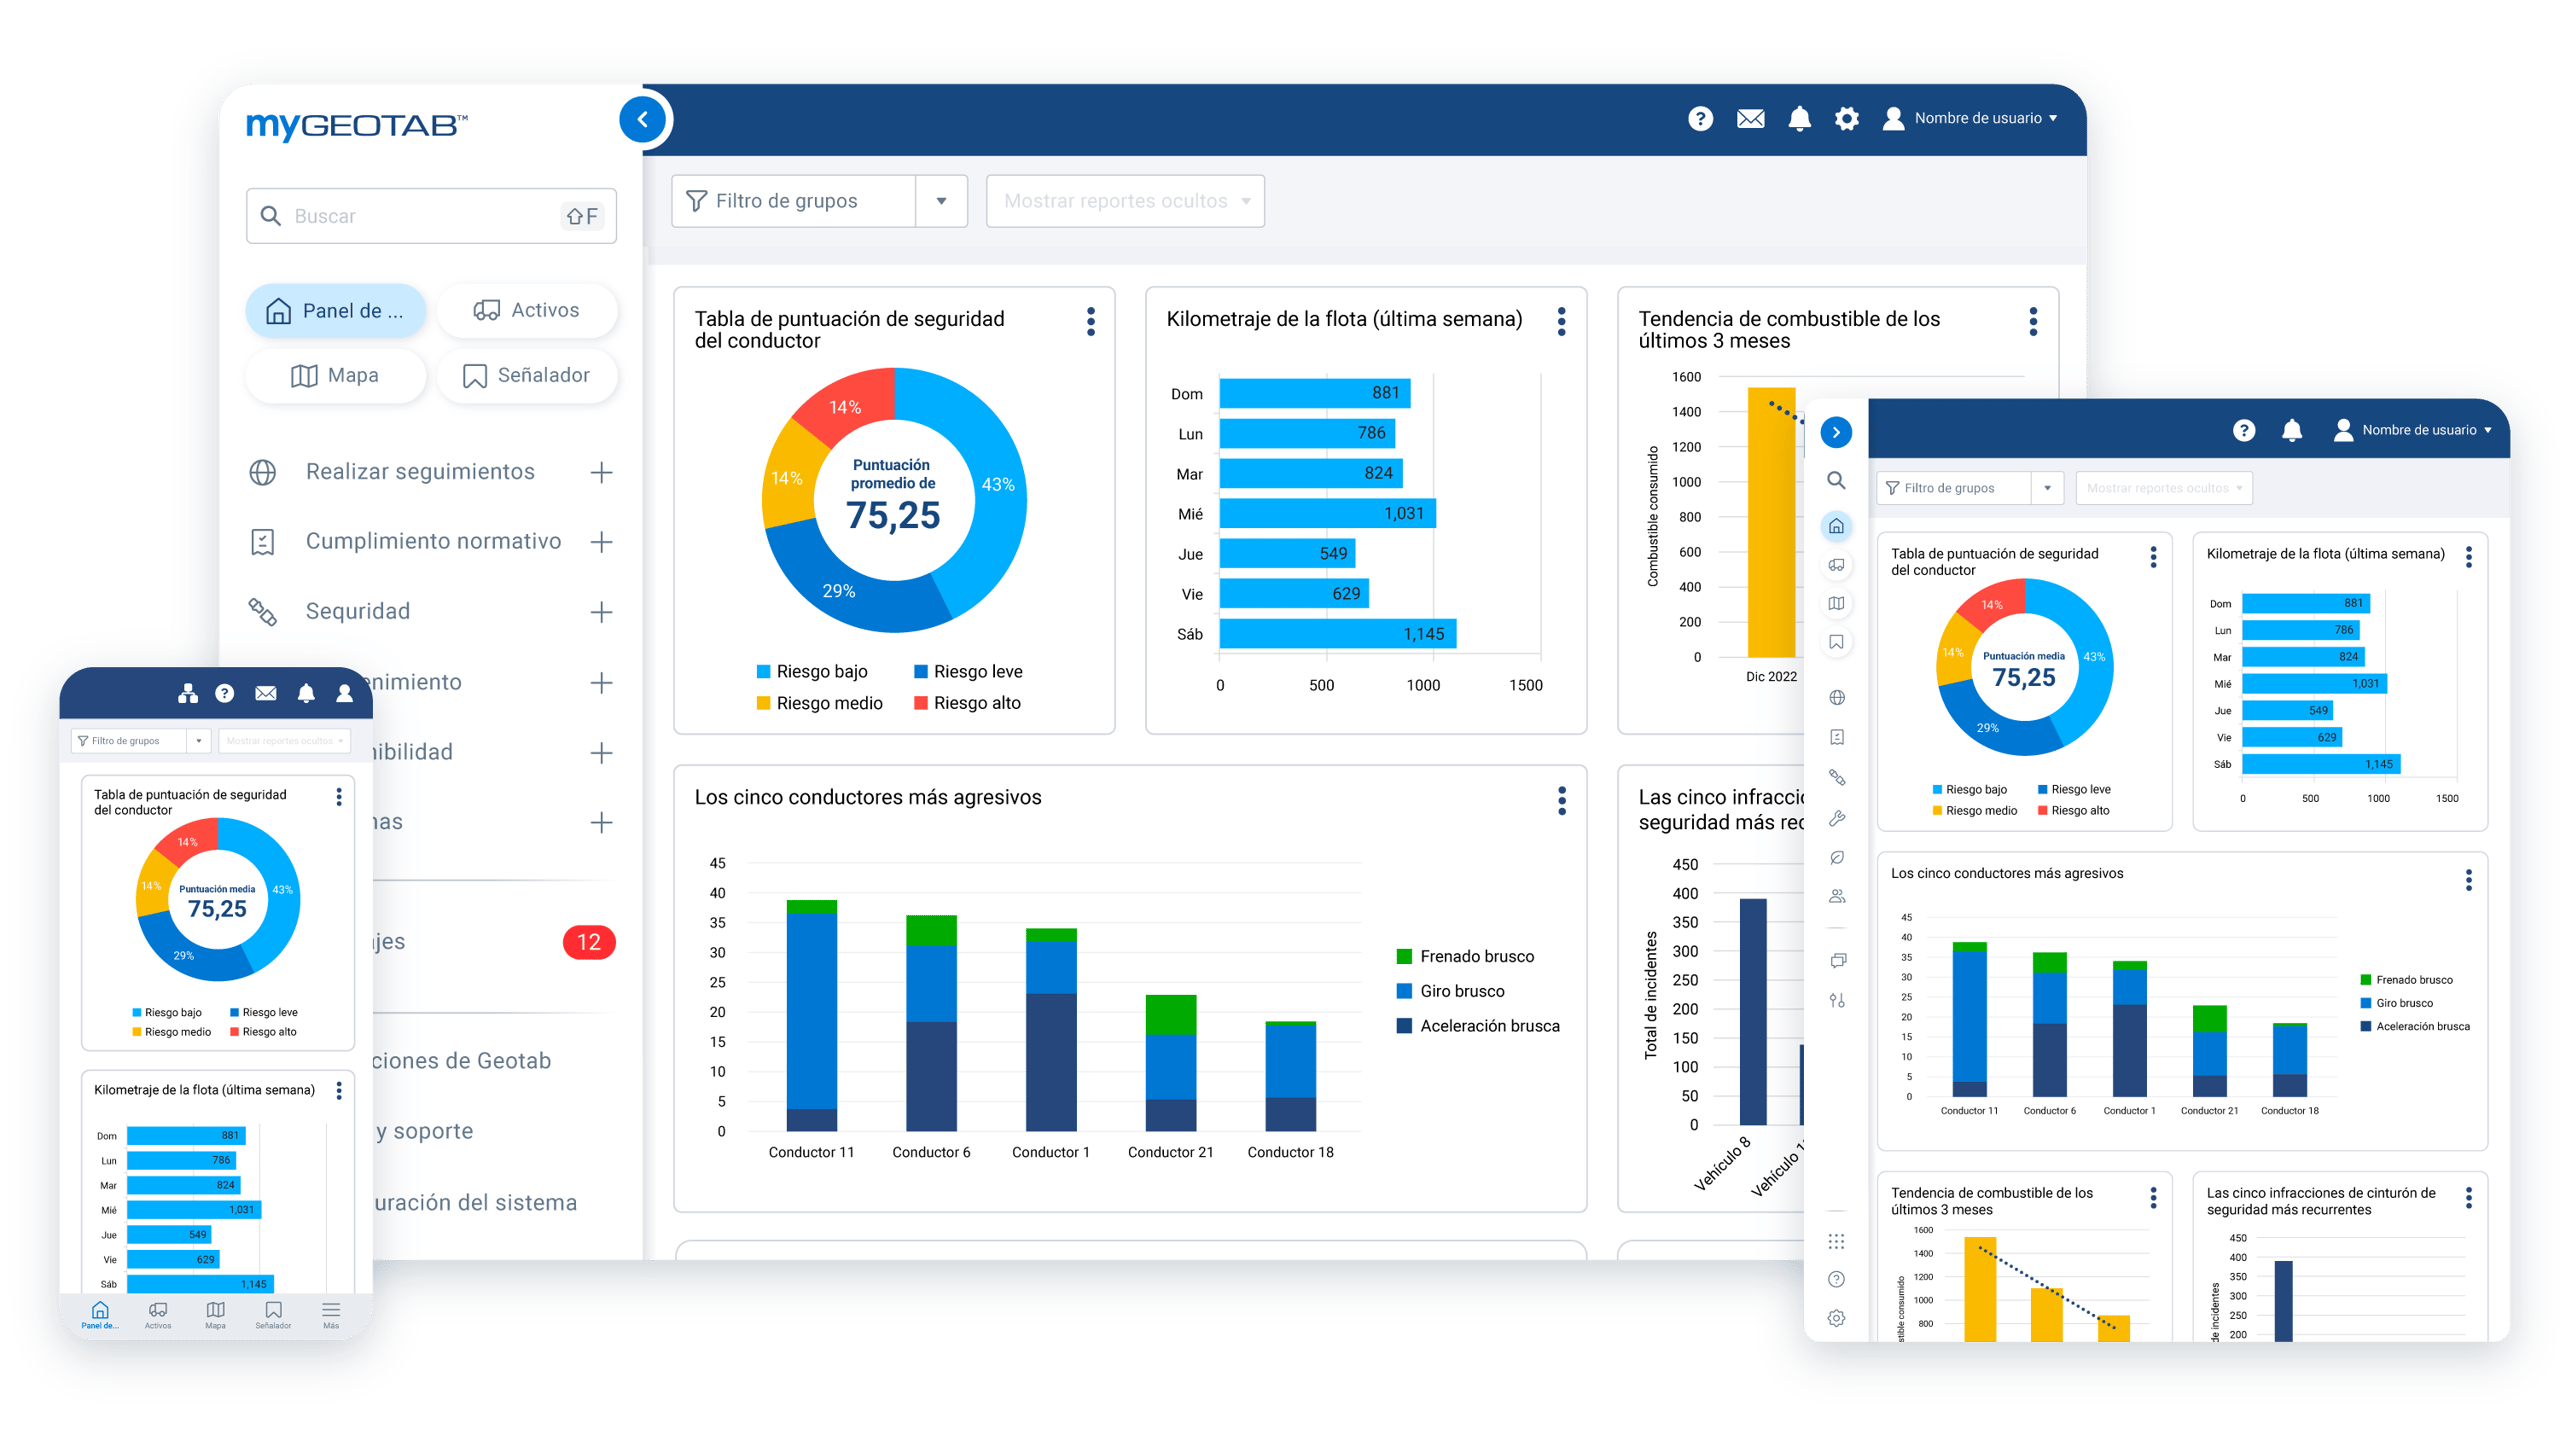The width and height of the screenshot is (2560, 1441).
Task: Click the Frenado brusco legend swatch on desktop
Action: pyautogui.click(x=1403, y=957)
